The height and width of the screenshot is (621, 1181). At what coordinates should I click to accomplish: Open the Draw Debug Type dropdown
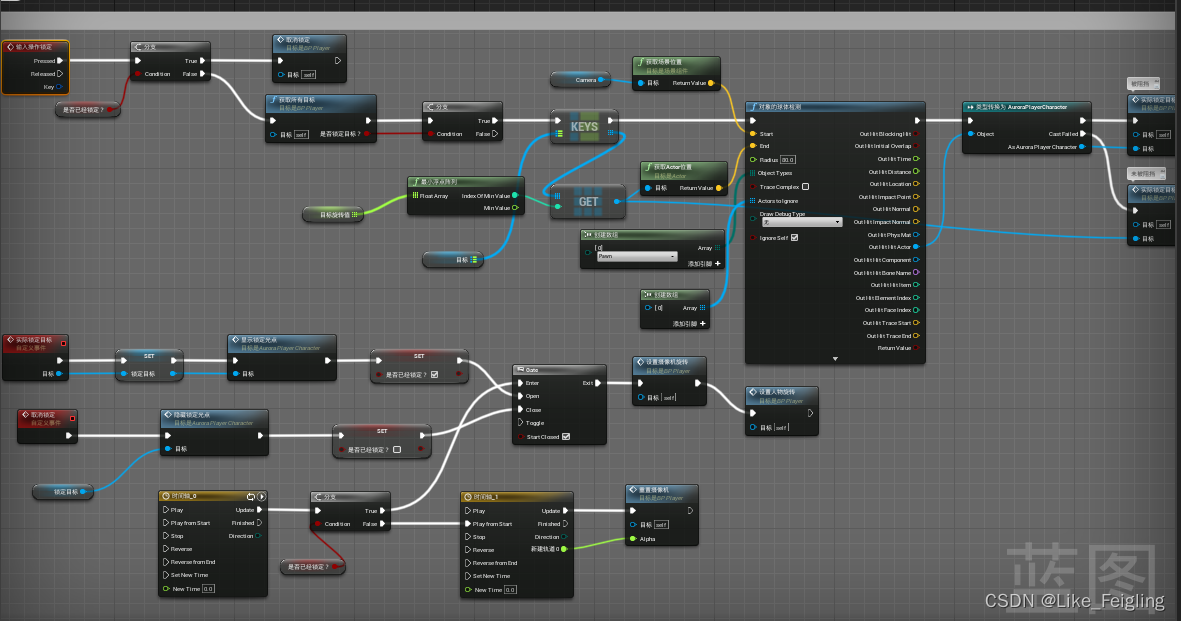click(801, 222)
